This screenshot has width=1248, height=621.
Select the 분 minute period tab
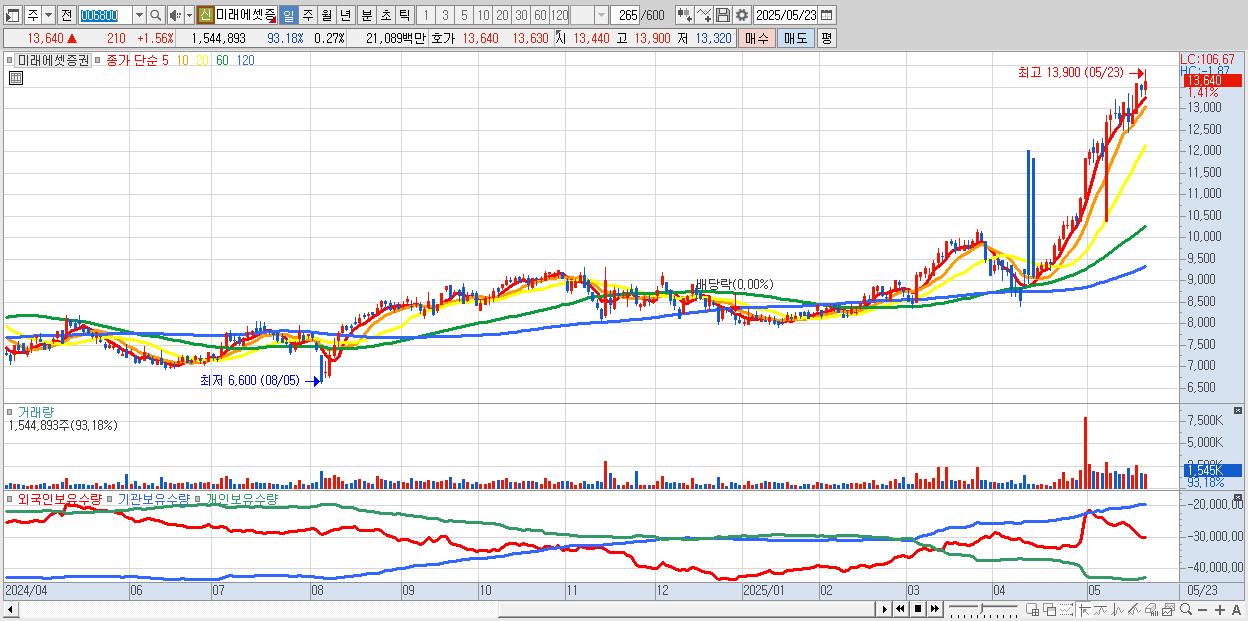click(x=366, y=15)
